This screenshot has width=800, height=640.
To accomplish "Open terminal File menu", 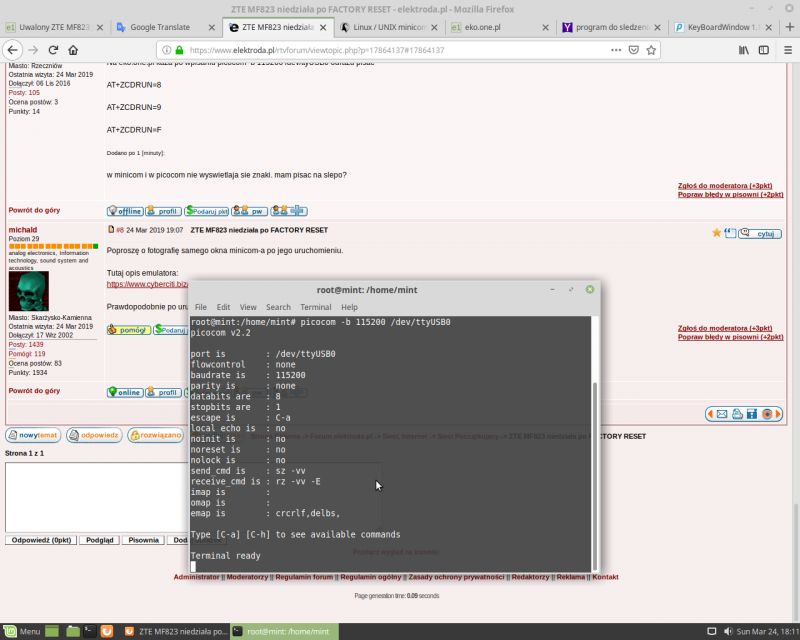I will coord(201,307).
